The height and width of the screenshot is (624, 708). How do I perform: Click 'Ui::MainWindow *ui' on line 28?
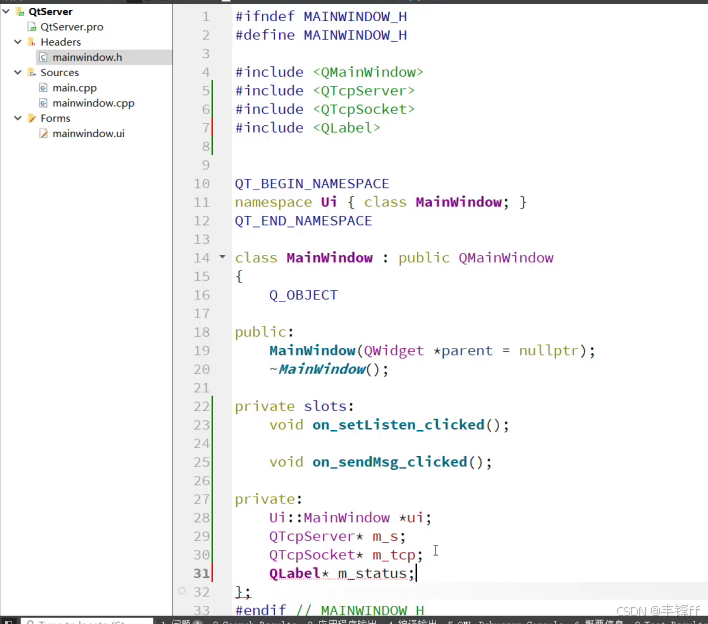pos(350,517)
